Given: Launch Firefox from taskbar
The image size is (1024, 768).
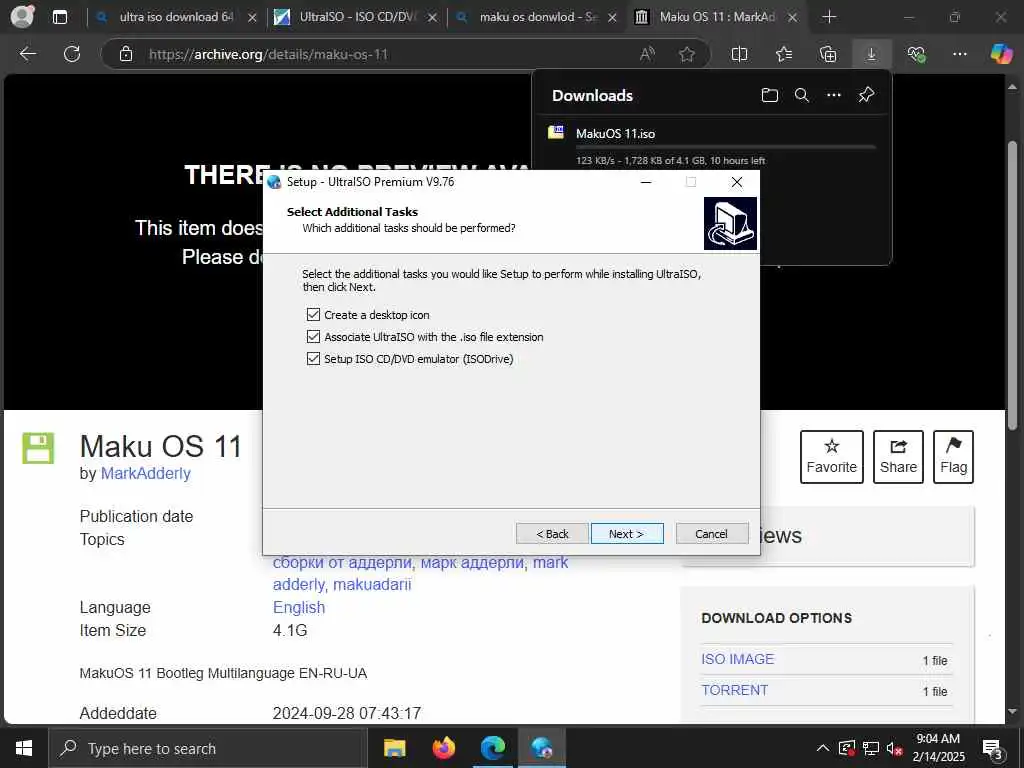Looking at the screenshot, I should point(444,748).
